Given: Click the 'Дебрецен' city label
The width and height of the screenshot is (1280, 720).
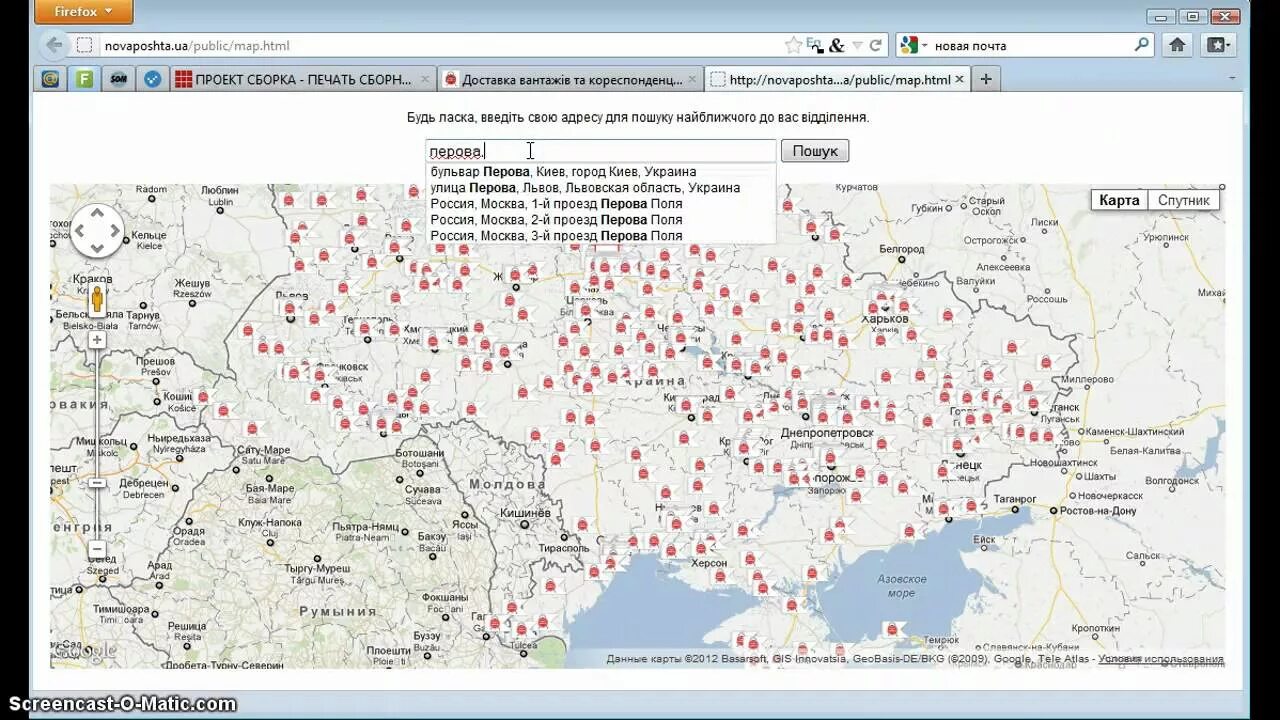Looking at the screenshot, I should [145, 483].
